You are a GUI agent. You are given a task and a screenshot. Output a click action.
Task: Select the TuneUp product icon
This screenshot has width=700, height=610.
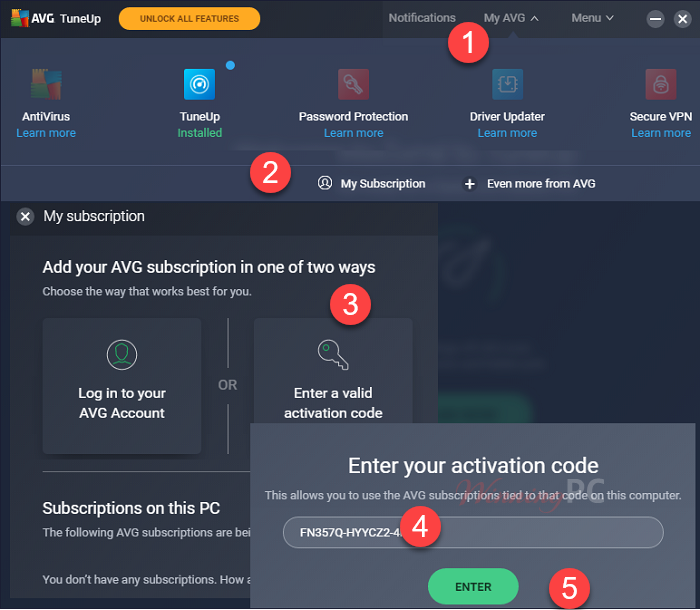pyautogui.click(x=200, y=84)
